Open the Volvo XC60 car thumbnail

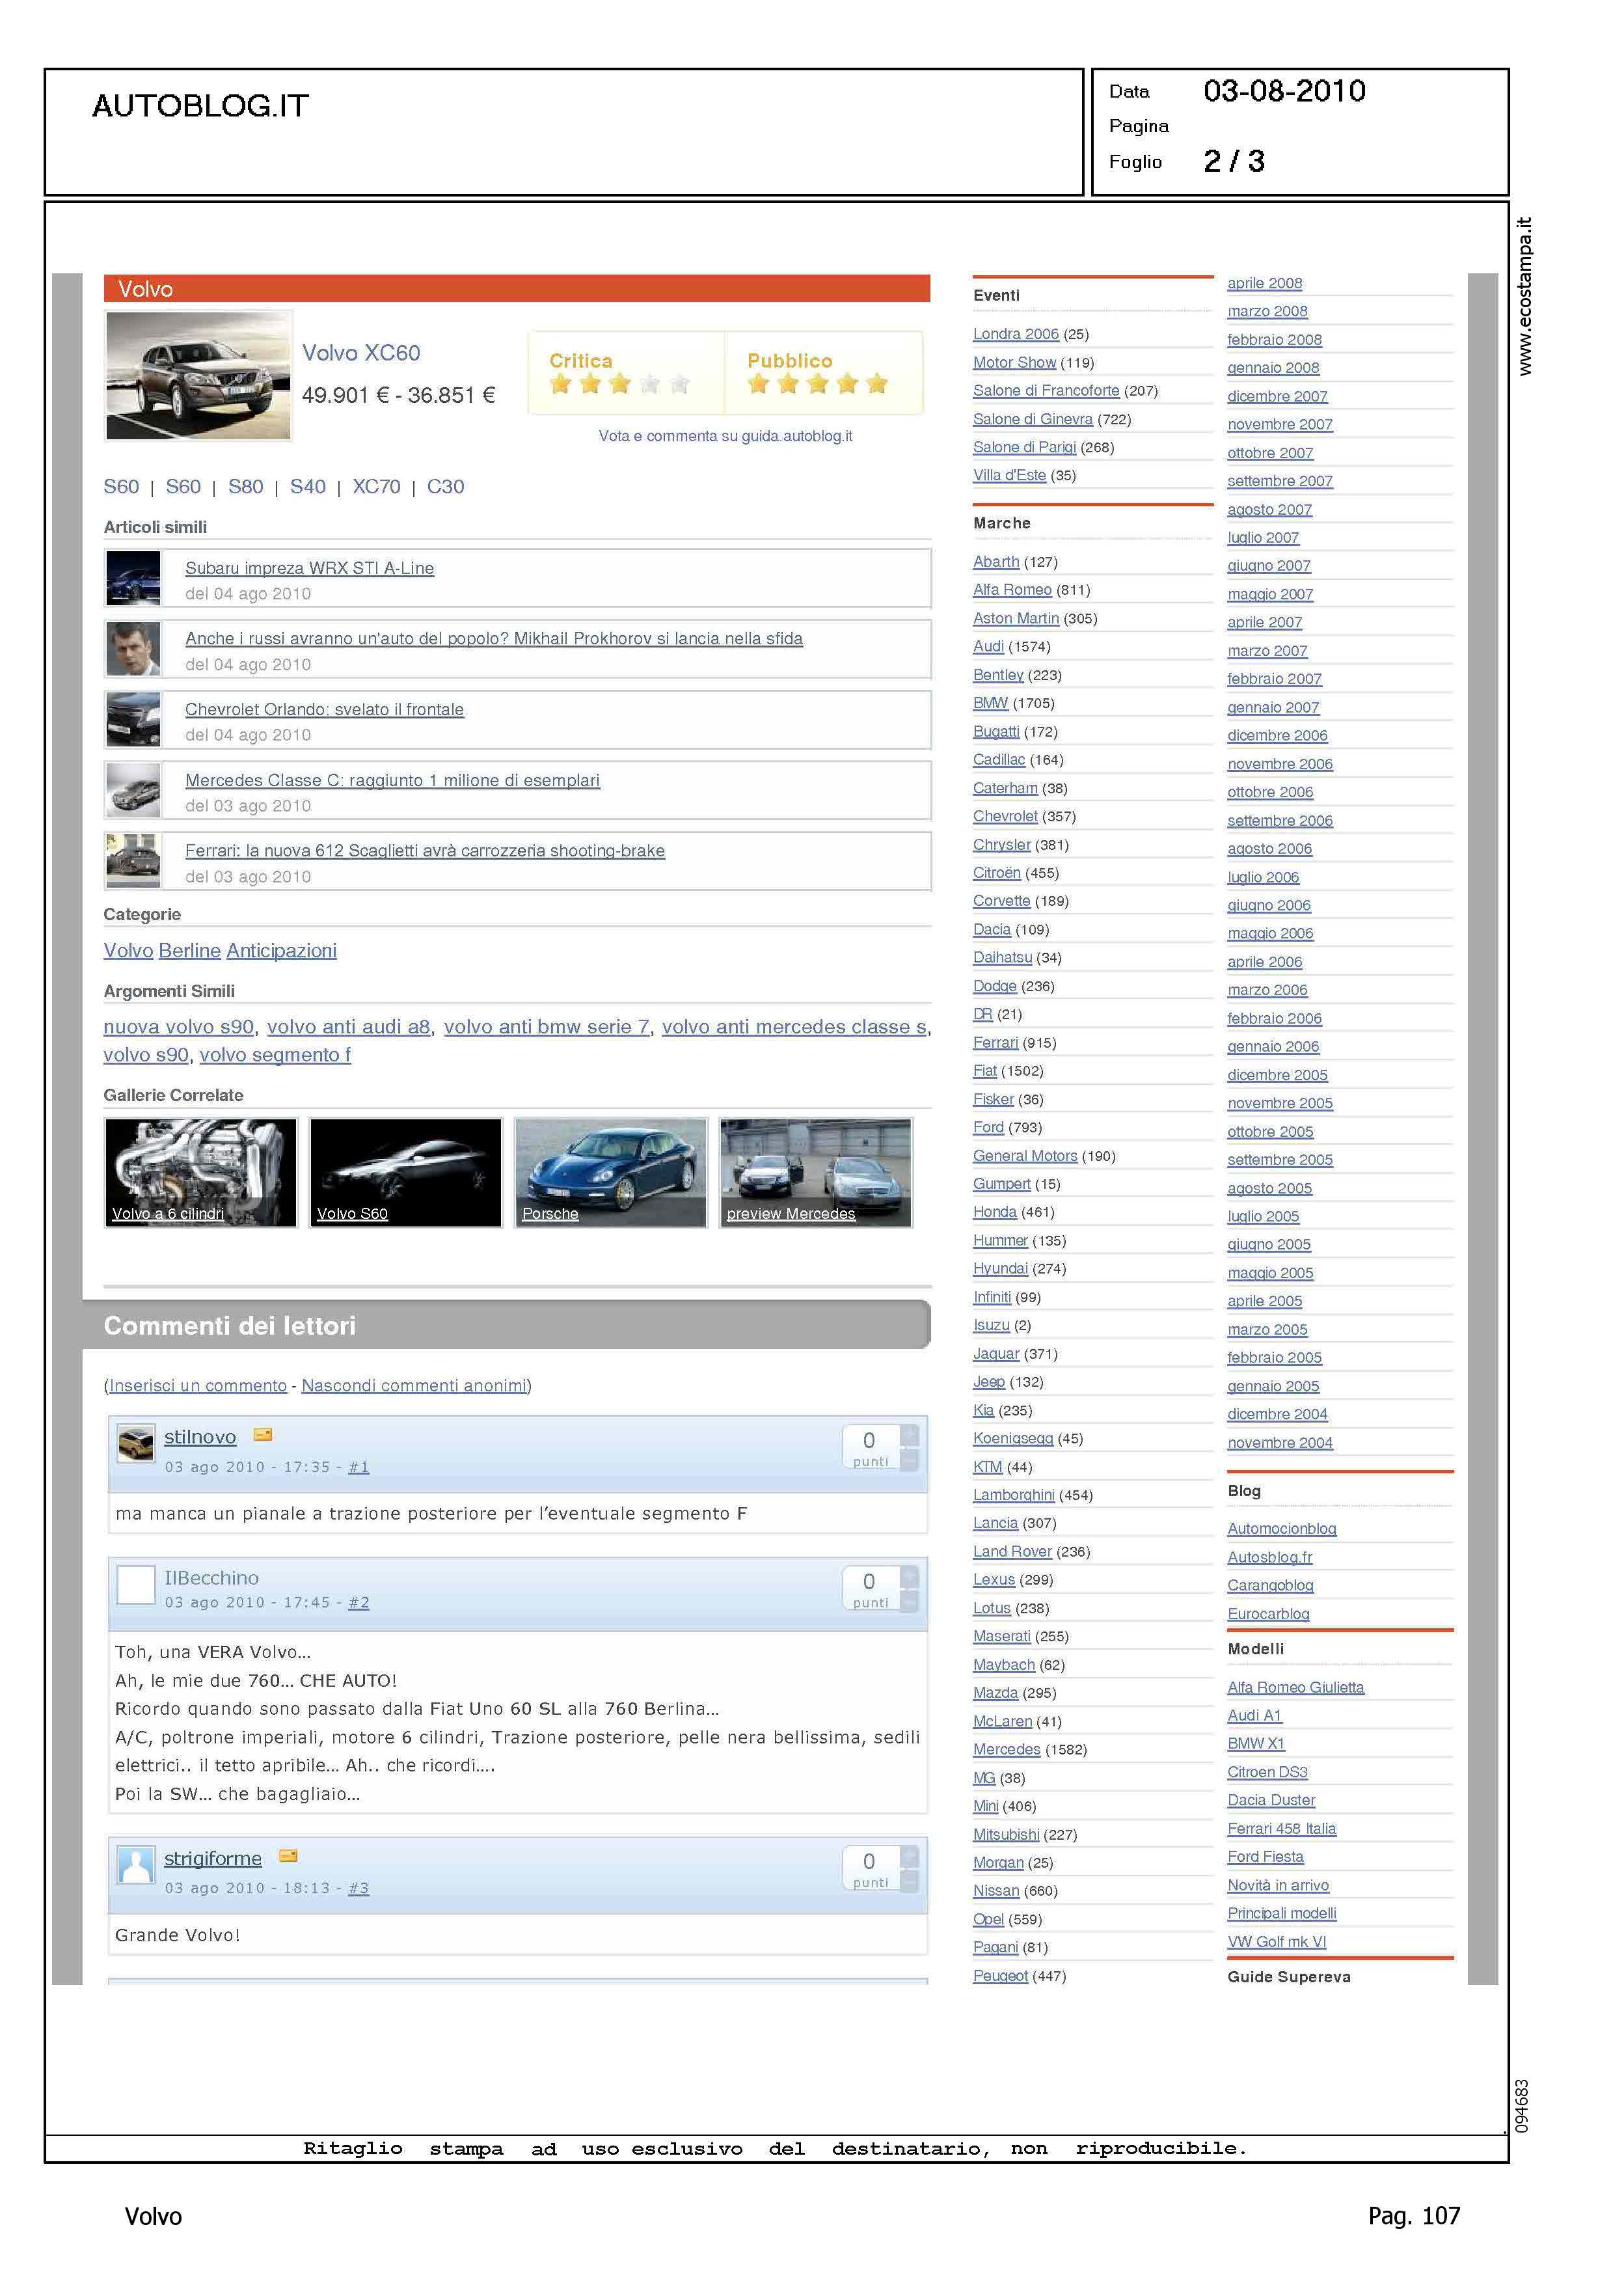pyautogui.click(x=198, y=375)
